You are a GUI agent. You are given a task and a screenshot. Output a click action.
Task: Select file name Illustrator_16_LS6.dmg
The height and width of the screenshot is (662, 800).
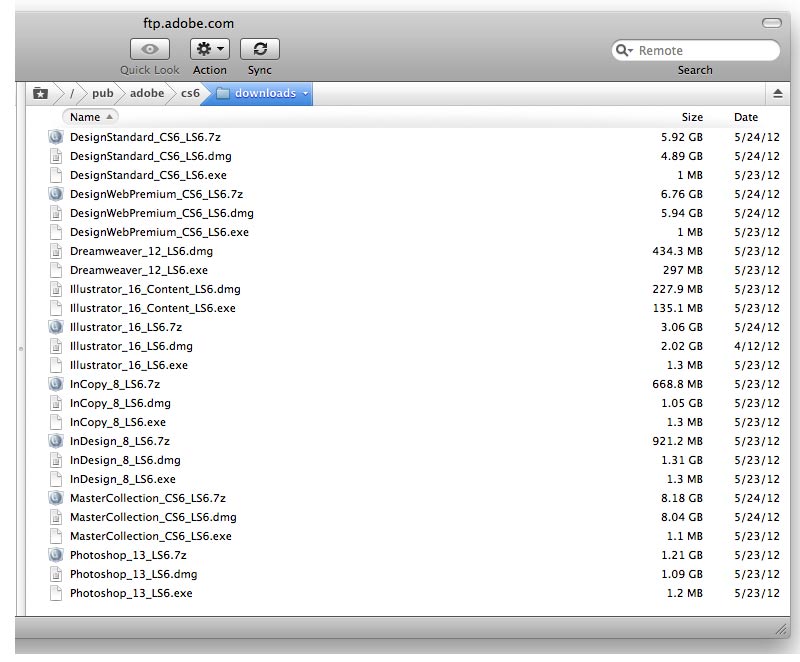pyautogui.click(x=131, y=346)
